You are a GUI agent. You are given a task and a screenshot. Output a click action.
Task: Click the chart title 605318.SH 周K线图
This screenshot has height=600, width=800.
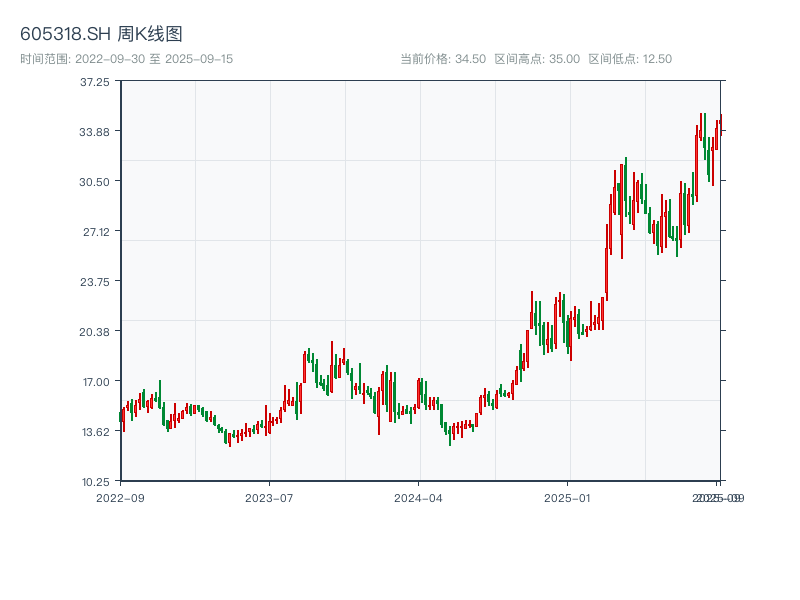pyautogui.click(x=101, y=34)
